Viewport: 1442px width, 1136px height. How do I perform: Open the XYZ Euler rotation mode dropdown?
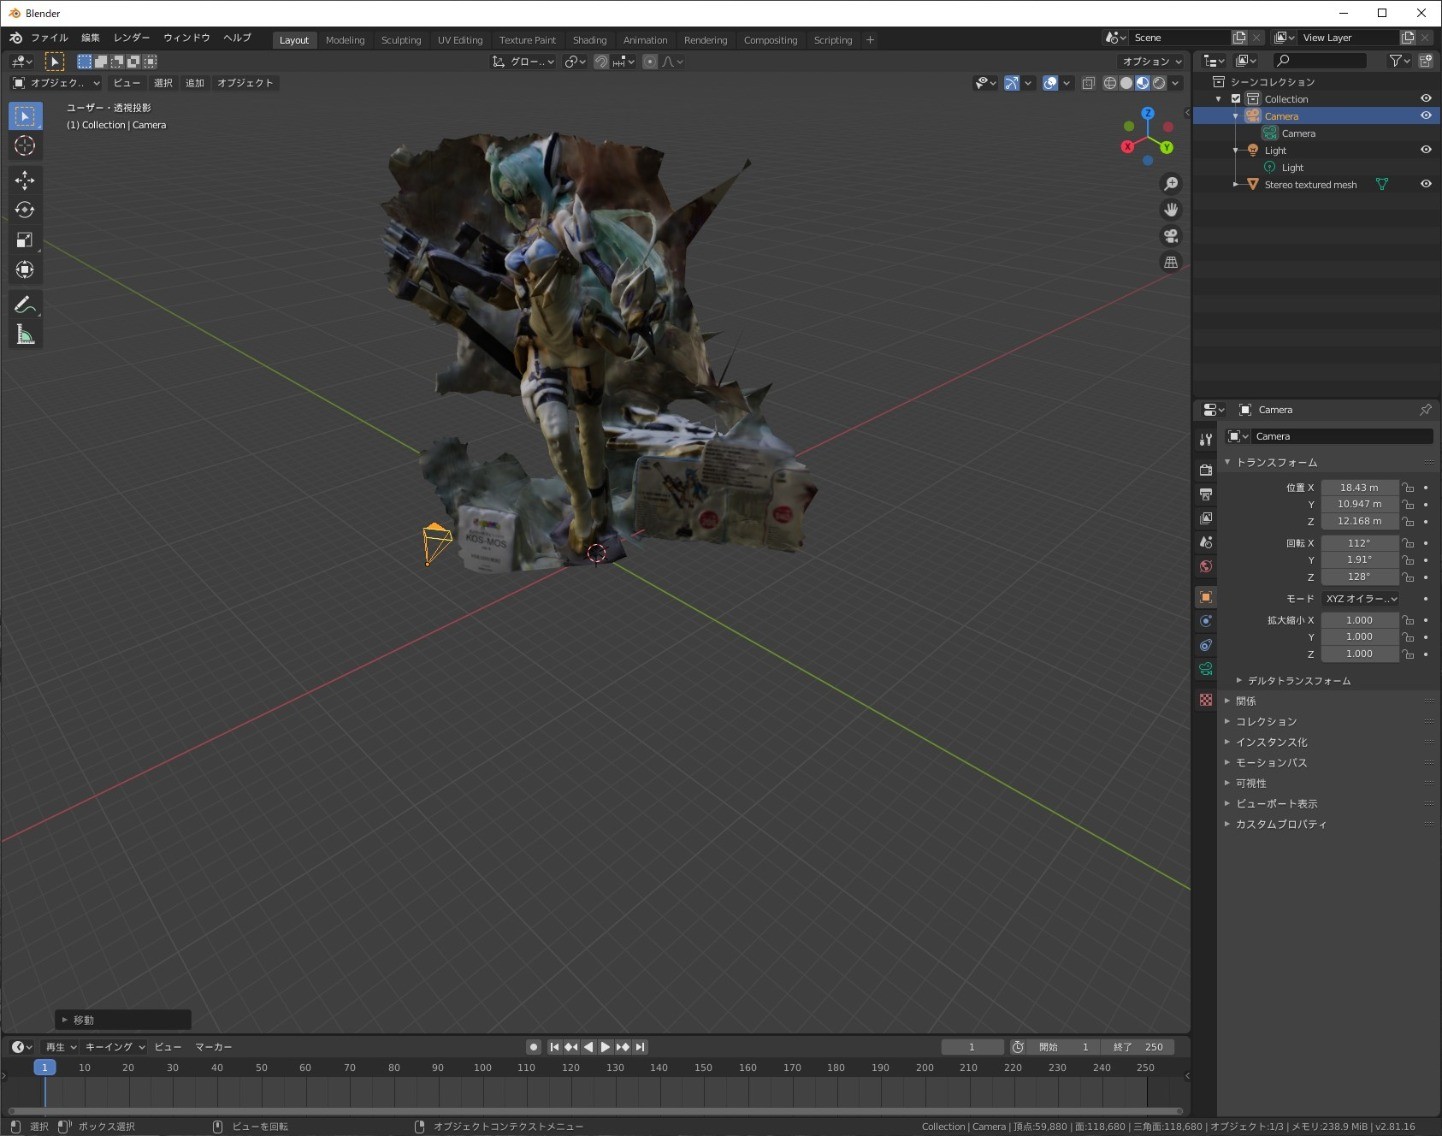click(1361, 599)
